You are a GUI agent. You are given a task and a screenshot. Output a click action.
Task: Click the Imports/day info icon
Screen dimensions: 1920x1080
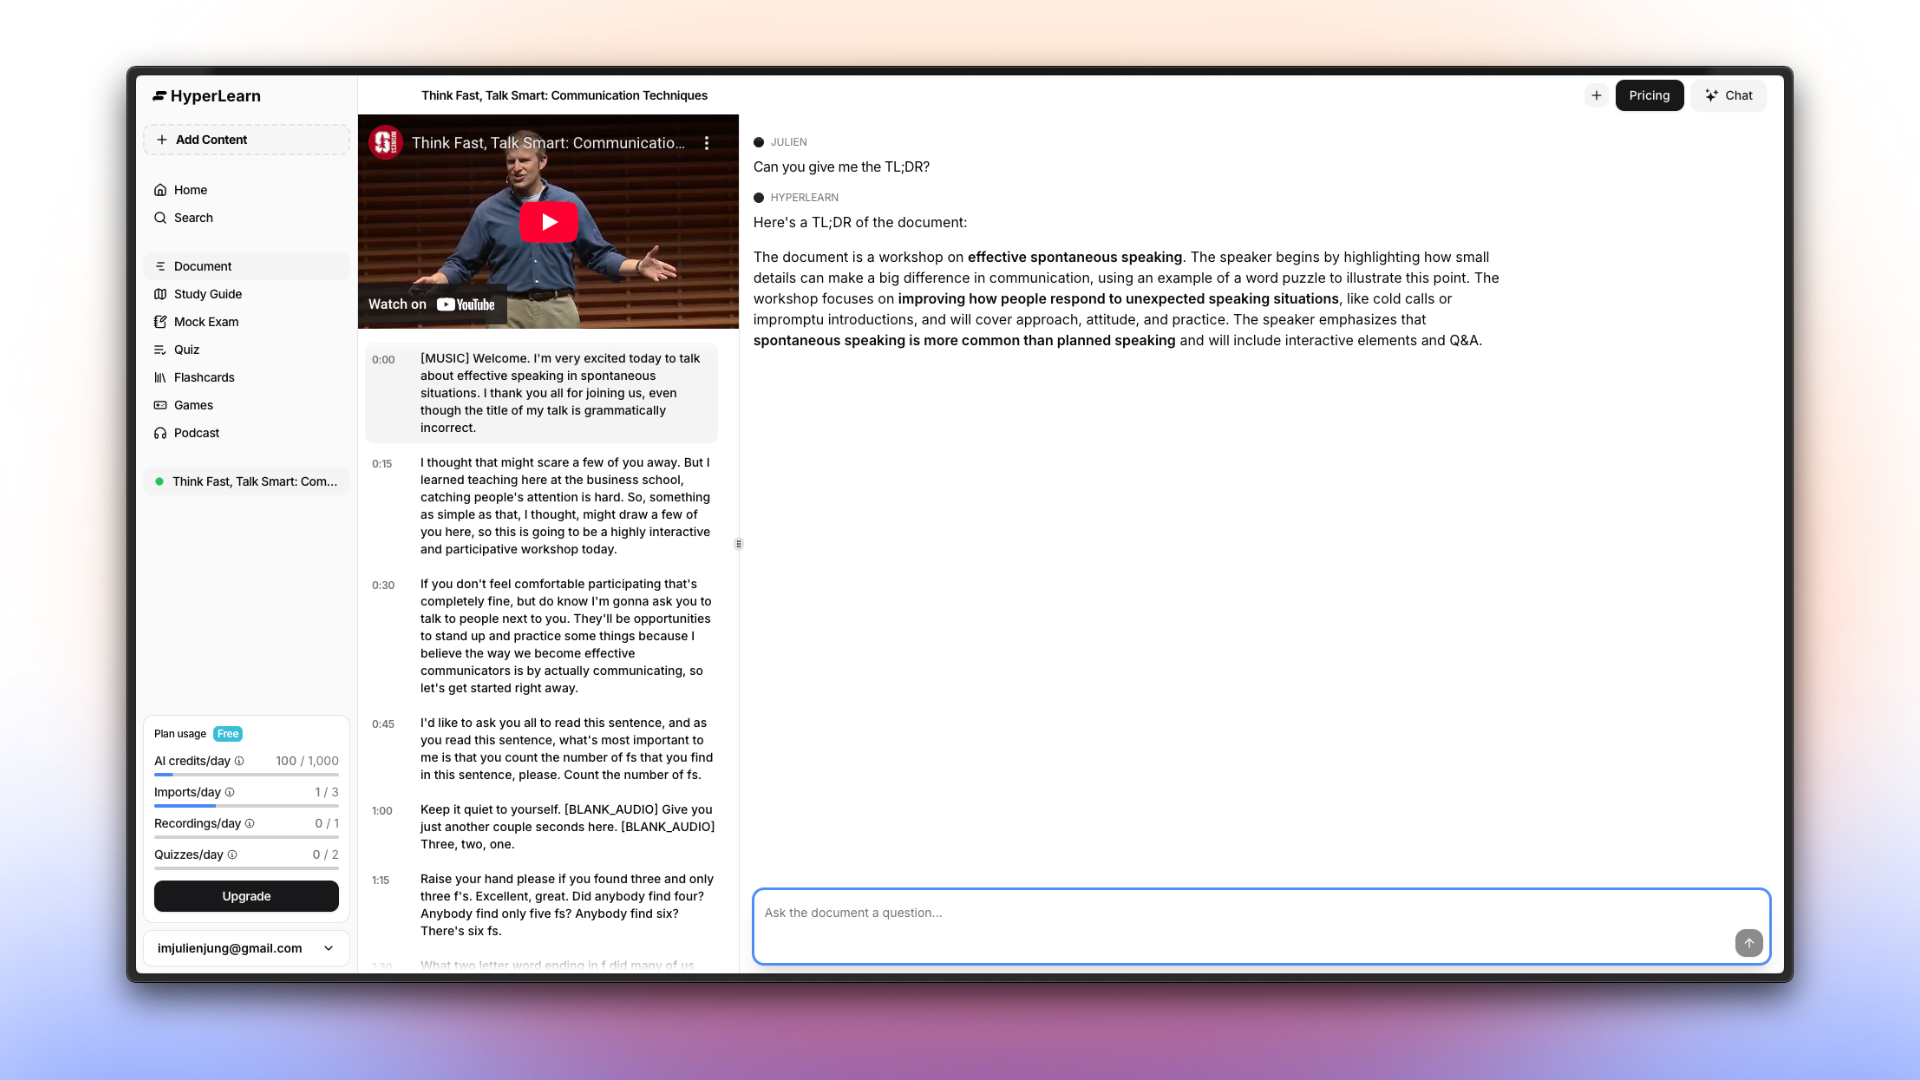point(230,792)
